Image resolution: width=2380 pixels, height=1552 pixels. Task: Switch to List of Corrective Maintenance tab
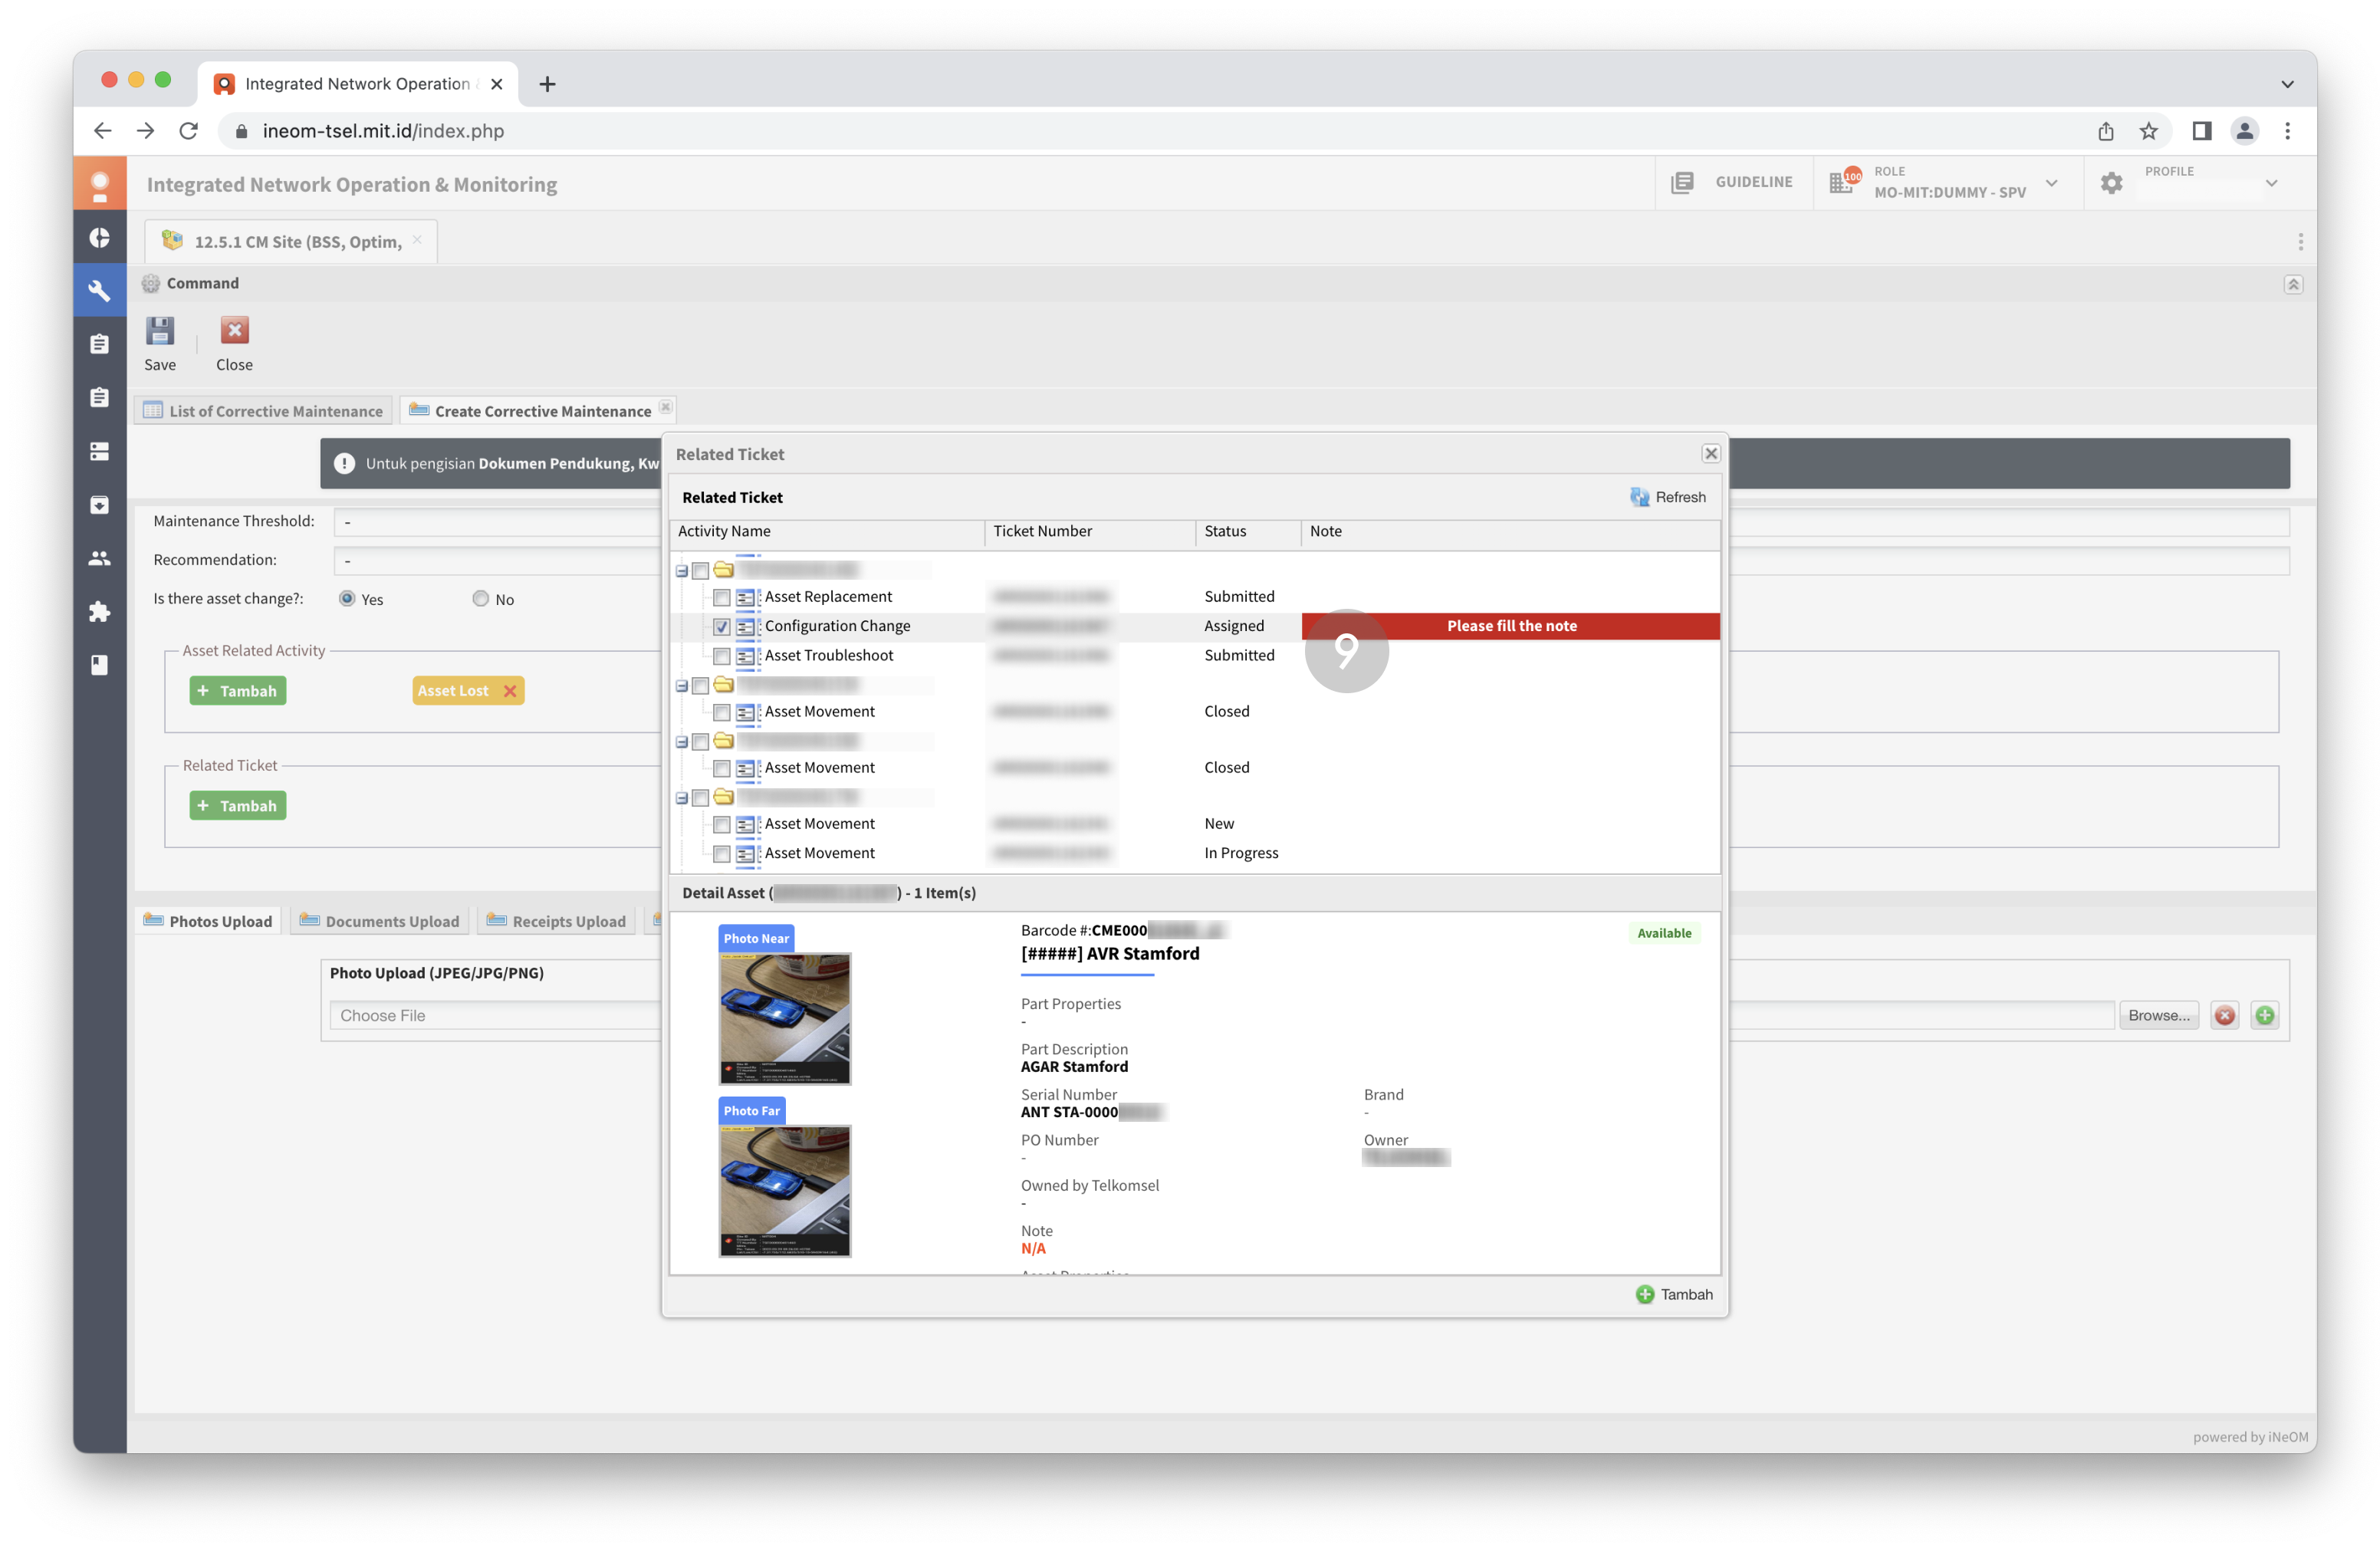[264, 410]
